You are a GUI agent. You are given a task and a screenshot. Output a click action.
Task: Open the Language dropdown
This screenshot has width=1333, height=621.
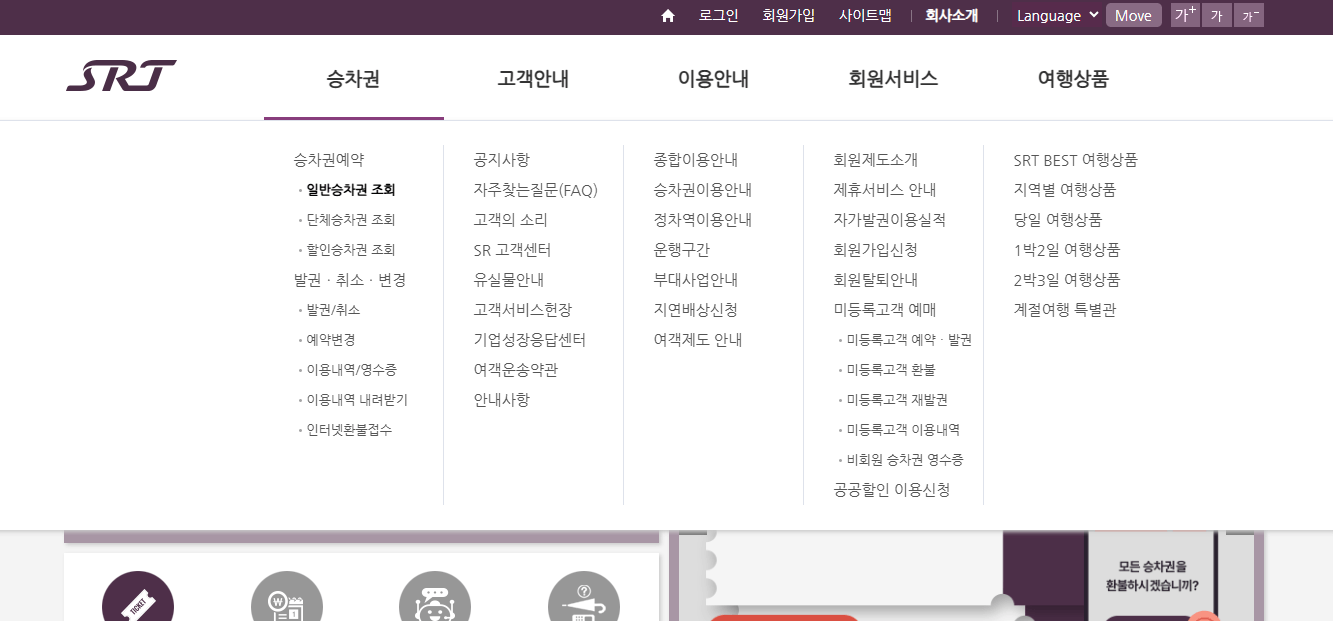(1055, 15)
